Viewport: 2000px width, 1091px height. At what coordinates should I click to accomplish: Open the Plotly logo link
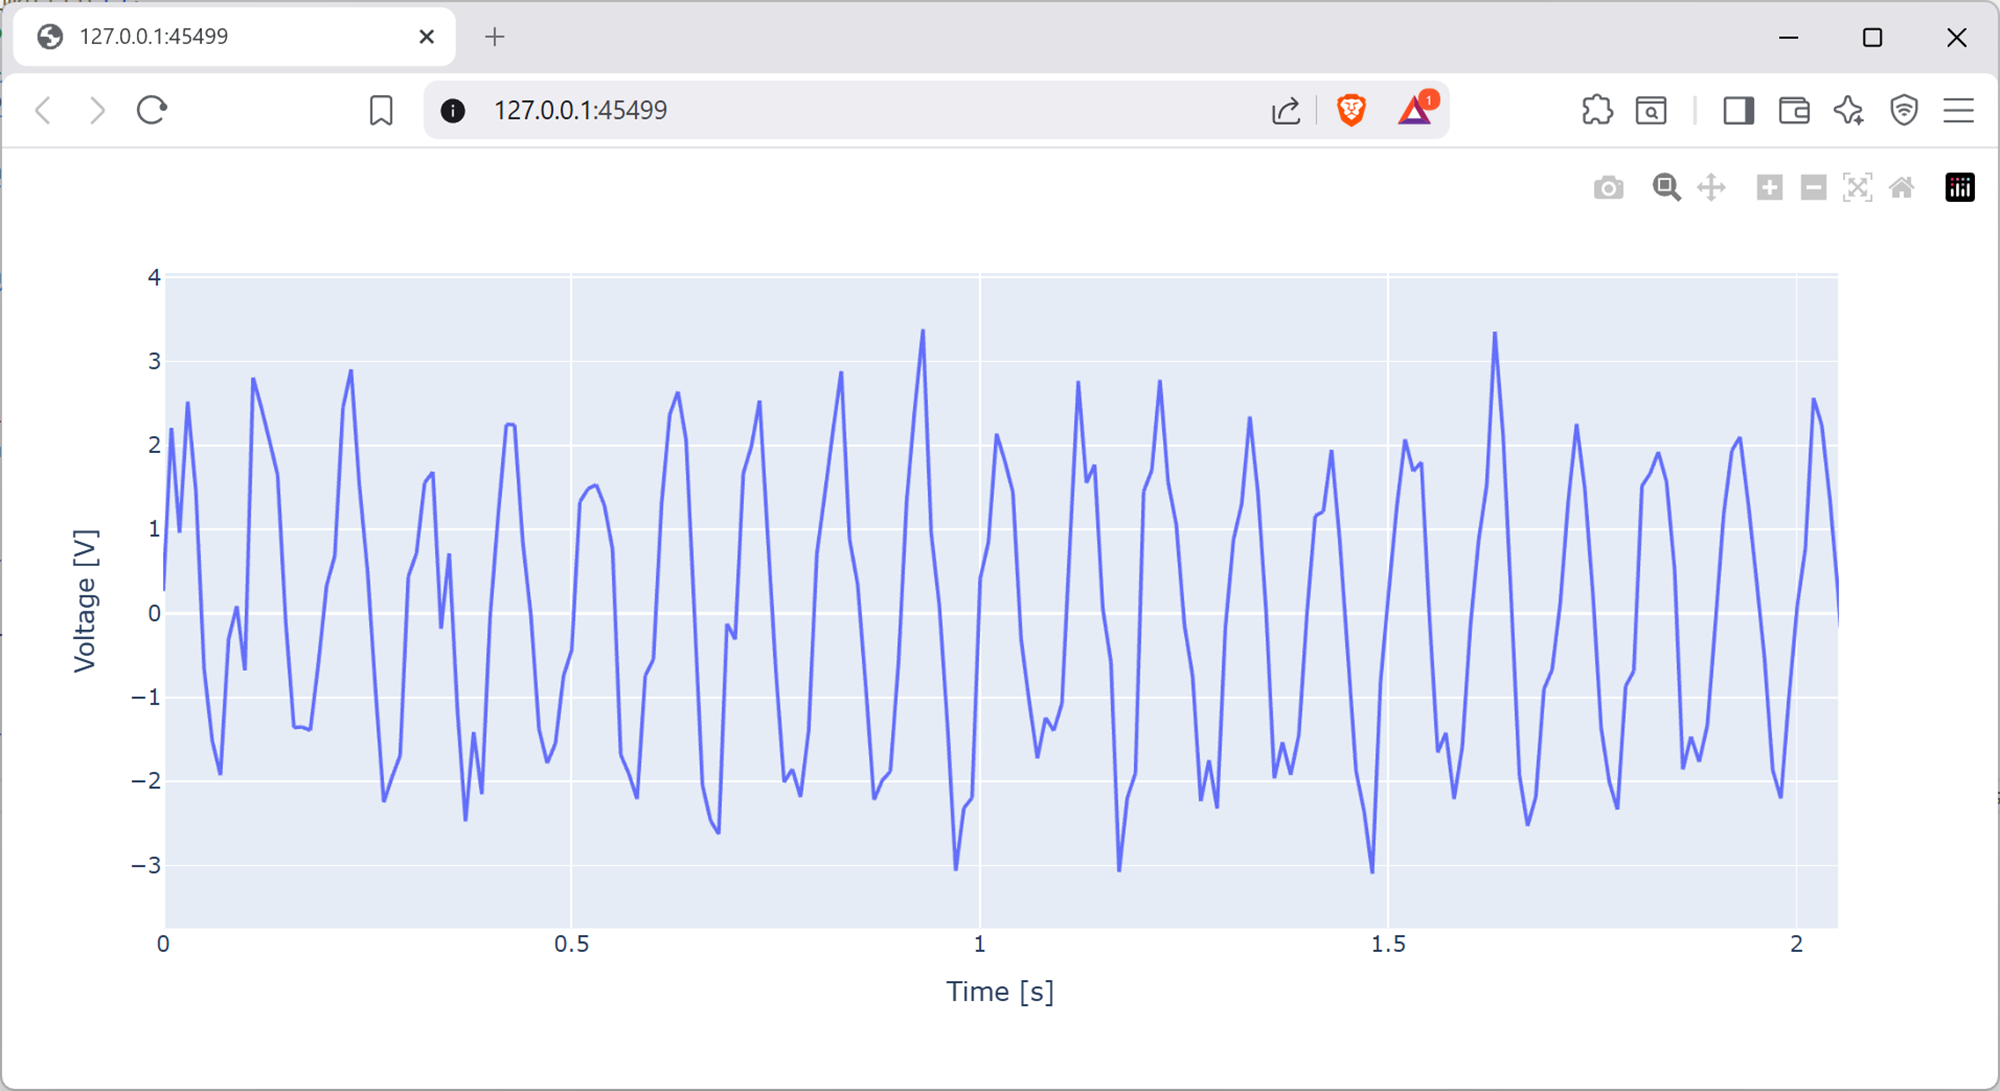1959,188
